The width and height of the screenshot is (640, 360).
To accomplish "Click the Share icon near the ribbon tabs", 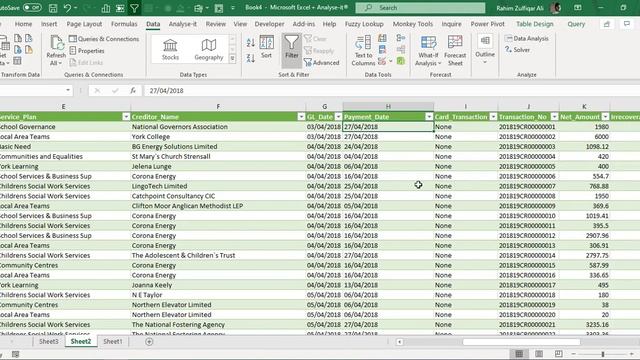I will point(607,24).
